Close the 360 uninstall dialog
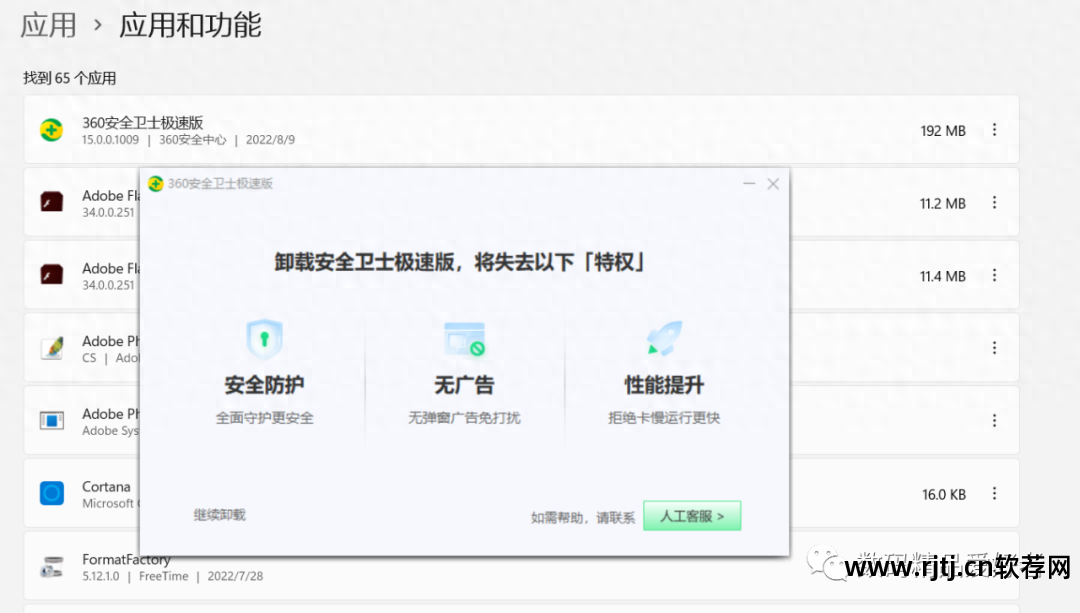1080x613 pixels. click(773, 184)
